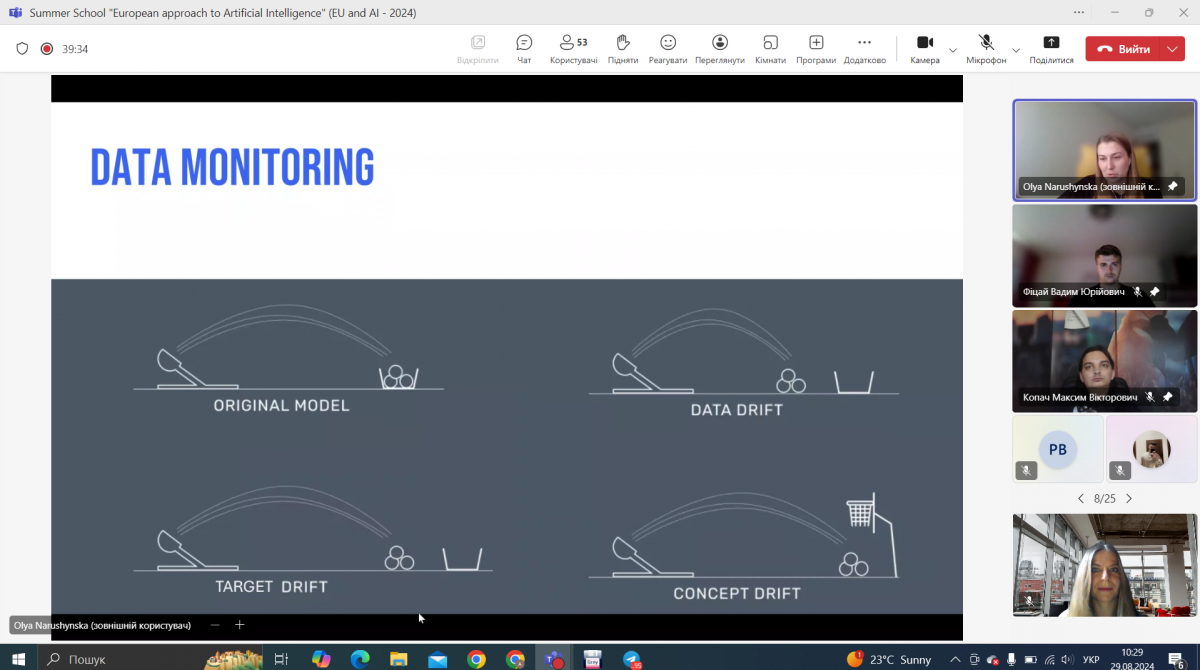Open the apps (Програми) panel
This screenshot has height=670, width=1200.
tap(816, 48)
